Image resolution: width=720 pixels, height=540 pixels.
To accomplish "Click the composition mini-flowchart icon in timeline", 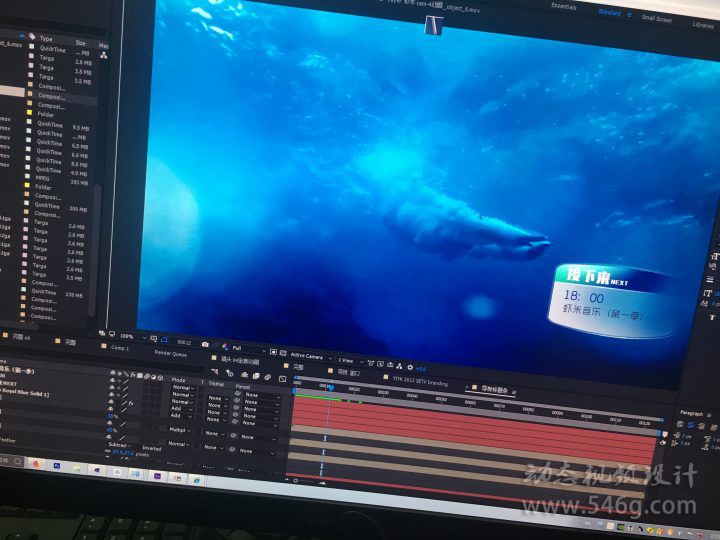I will [214, 371].
